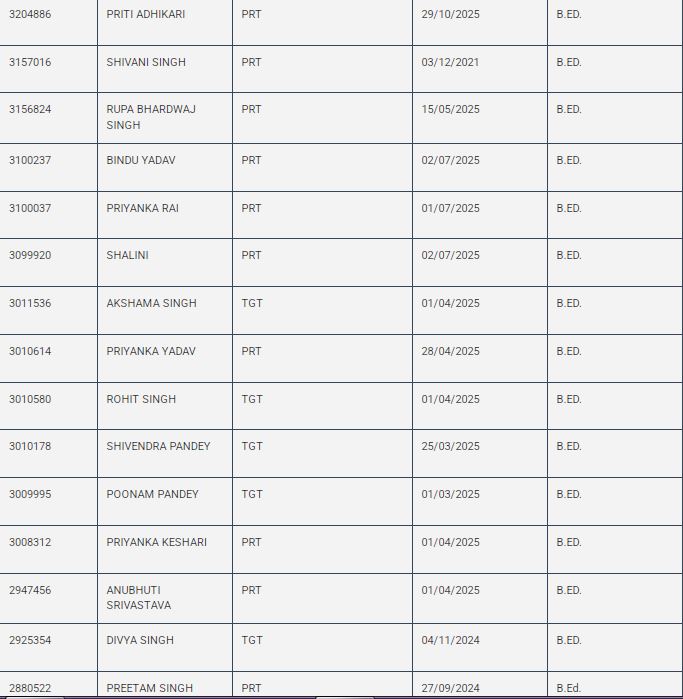Select the Bindu Yadav name cell

140,160
